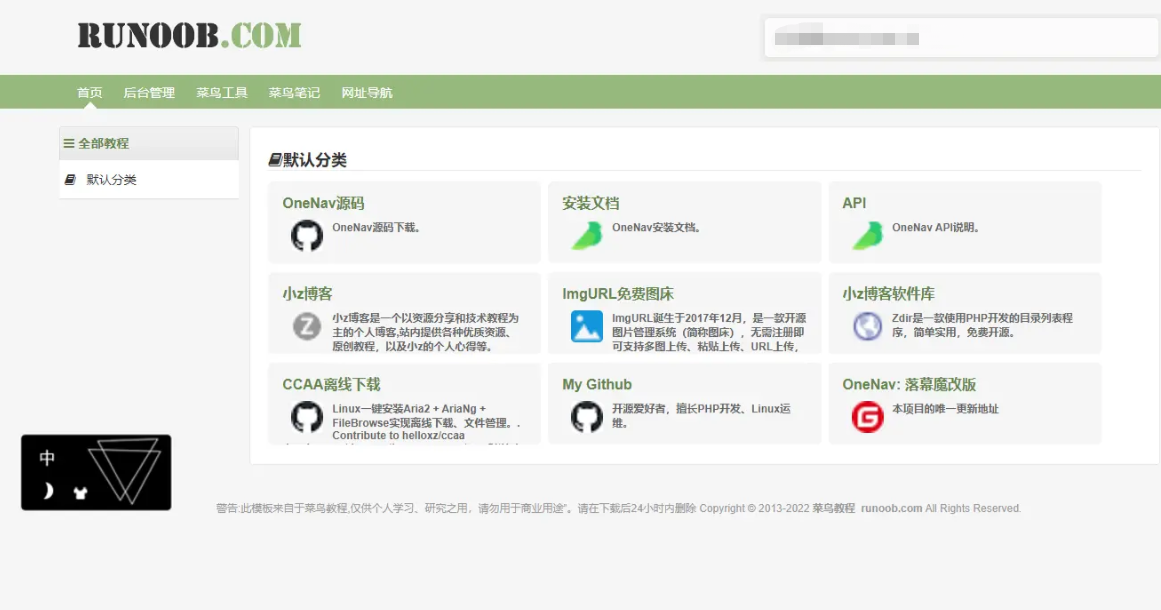
Task: Click the blue picture icon of ImgURL免费图库
Action: pyautogui.click(x=587, y=326)
